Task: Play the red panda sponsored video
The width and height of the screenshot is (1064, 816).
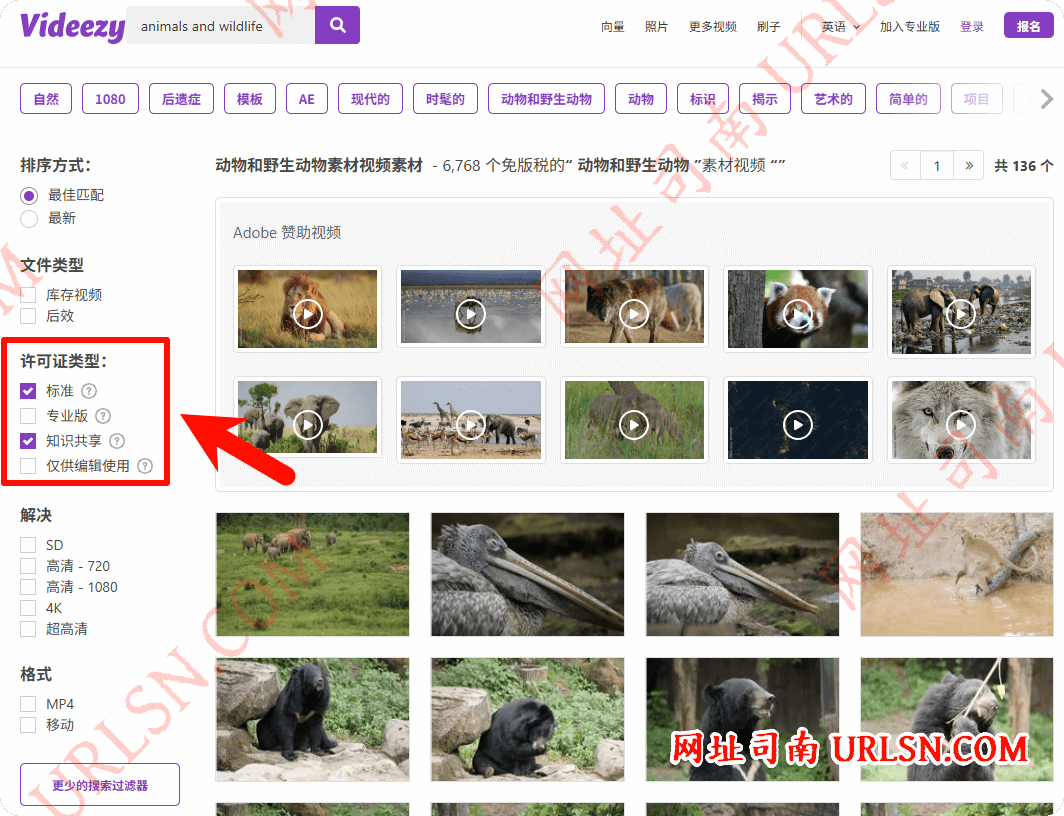Action: coord(797,315)
